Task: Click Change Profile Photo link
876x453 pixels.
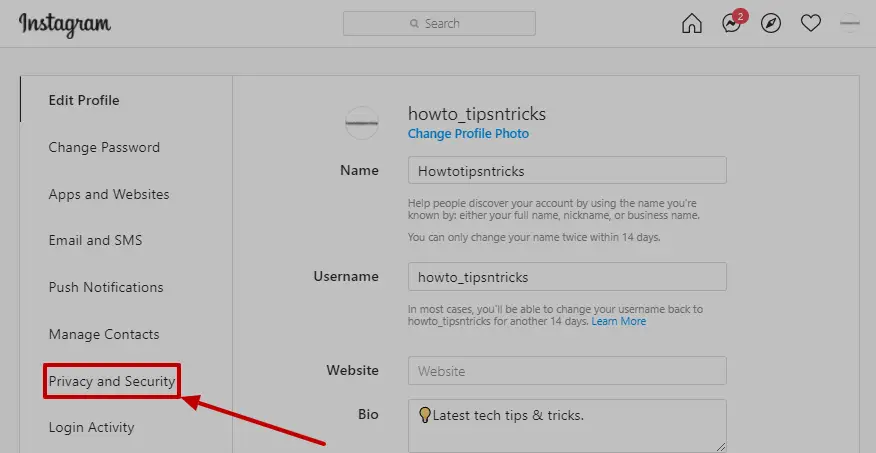Action: click(468, 133)
